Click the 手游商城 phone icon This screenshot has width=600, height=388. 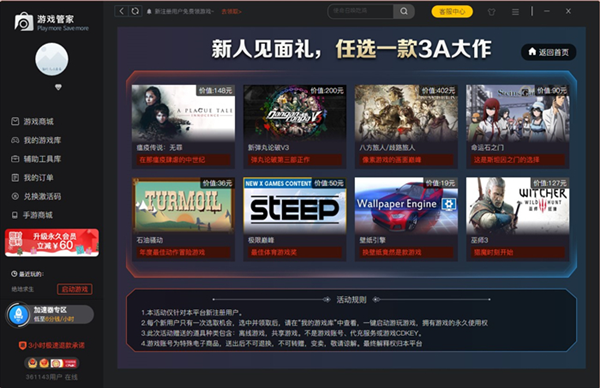click(x=15, y=215)
